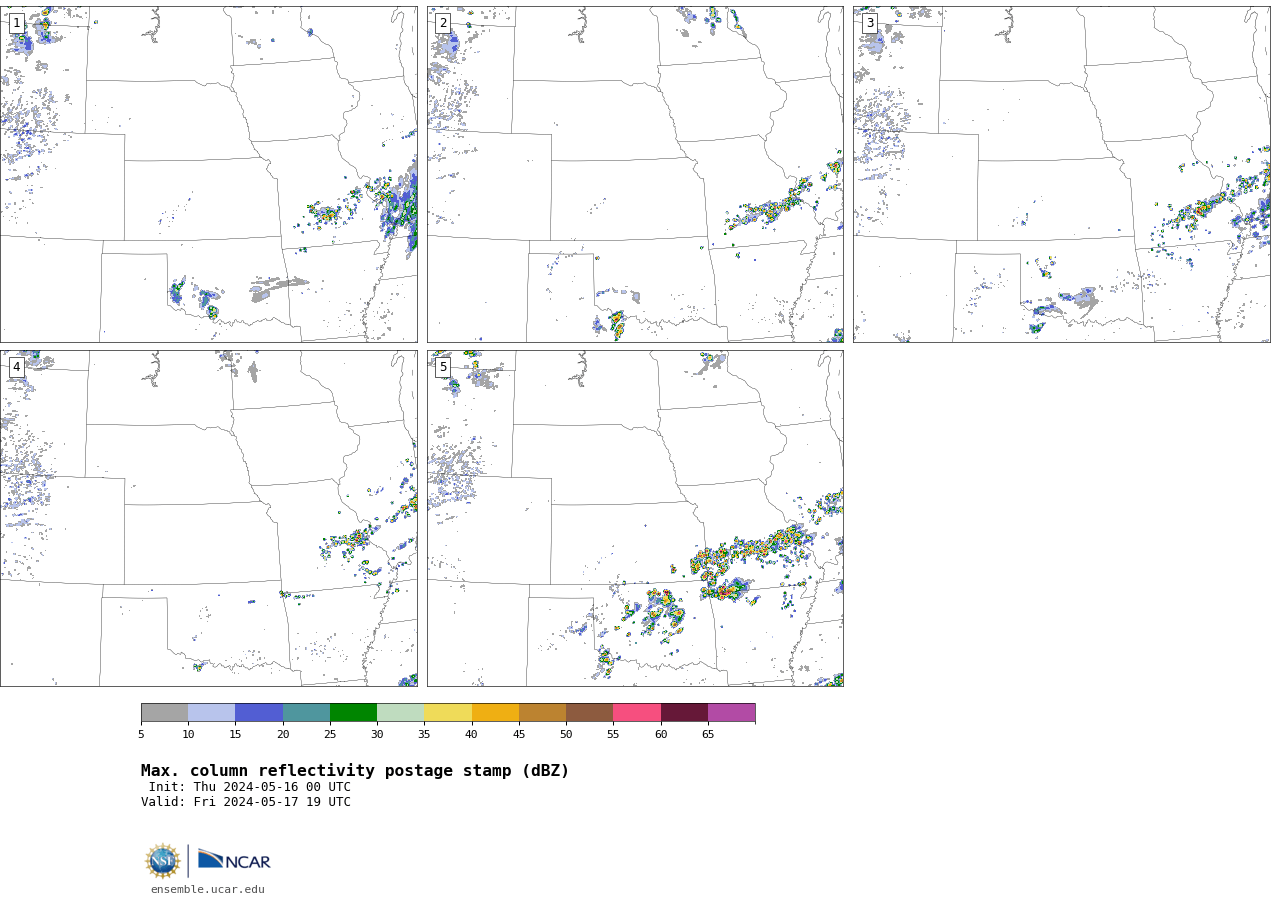Select the maroon 60-65 dBZ swatch

pyautogui.click(x=684, y=713)
